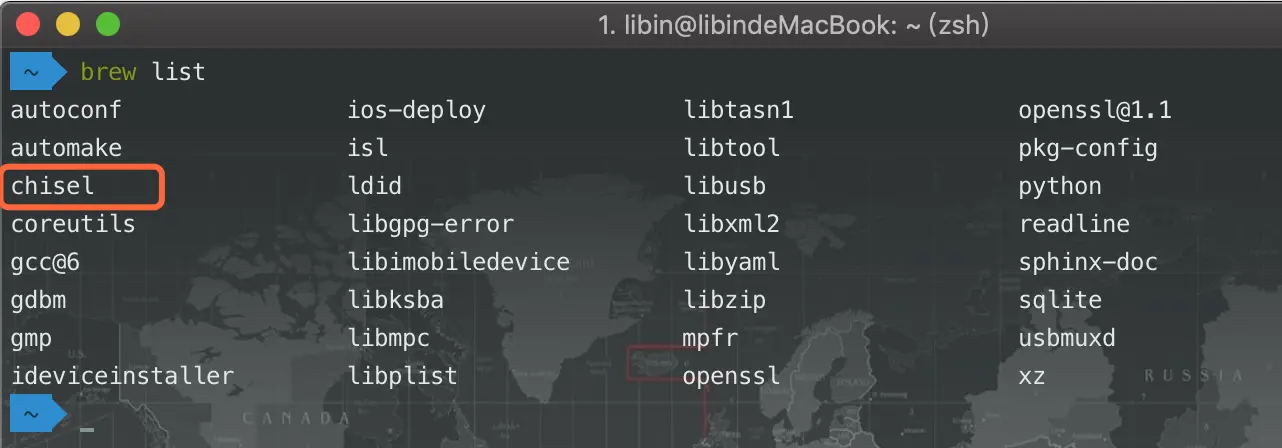Click the green fullscreen window button

(x=107, y=24)
